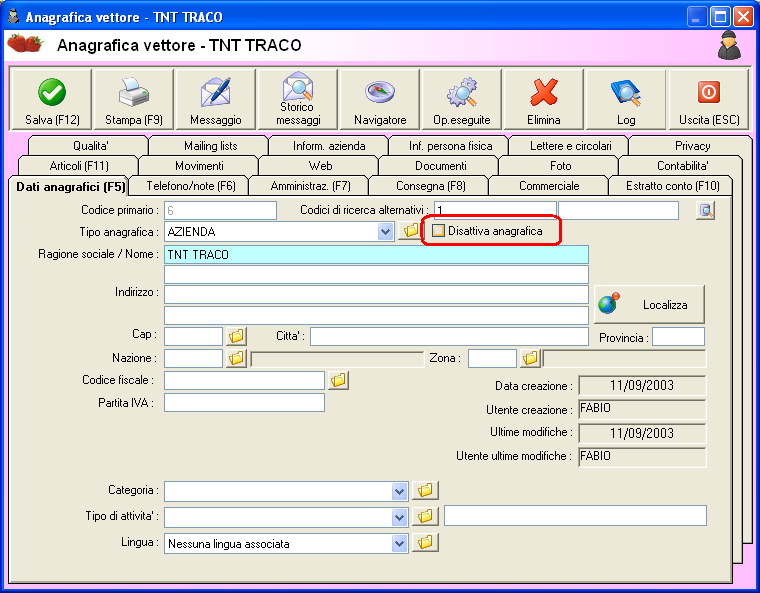Viewport: 760px width, 593px height.
Task: Click the search icon beside alternative codes
Action: pos(705,210)
